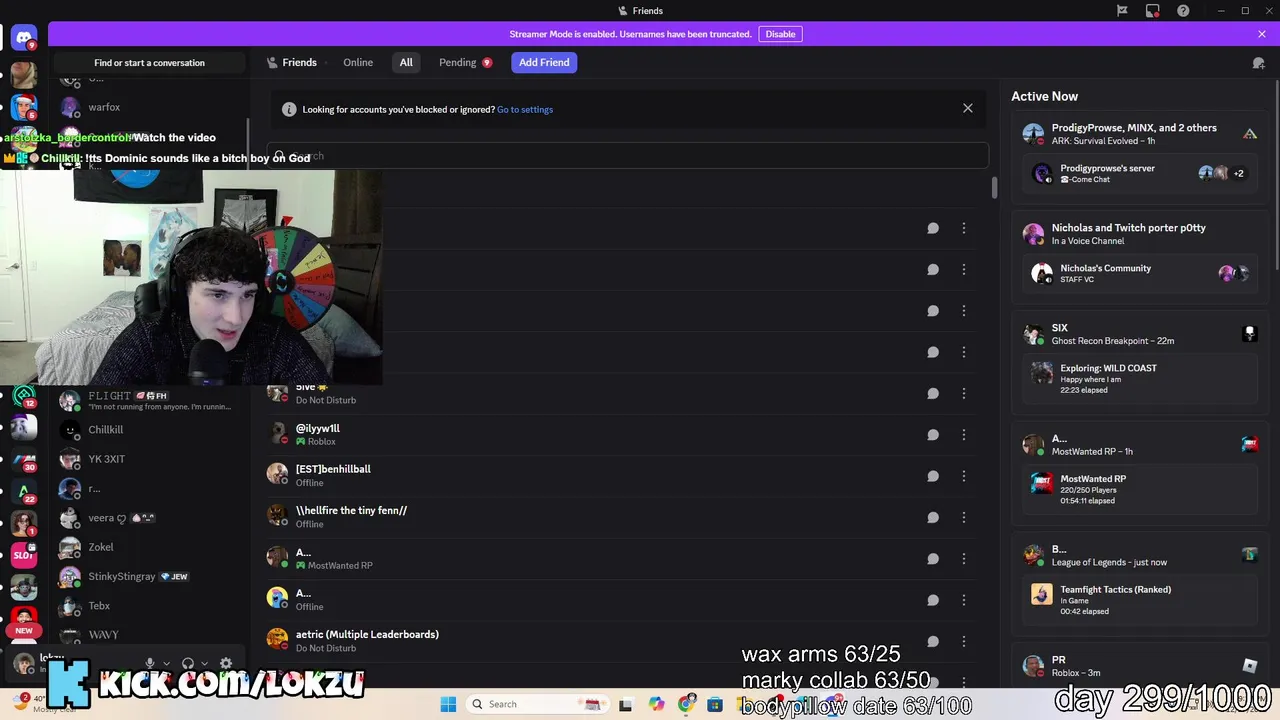This screenshot has height=720, width=1280.
Task: Close the blocked accounts notice
Action: coord(967,108)
